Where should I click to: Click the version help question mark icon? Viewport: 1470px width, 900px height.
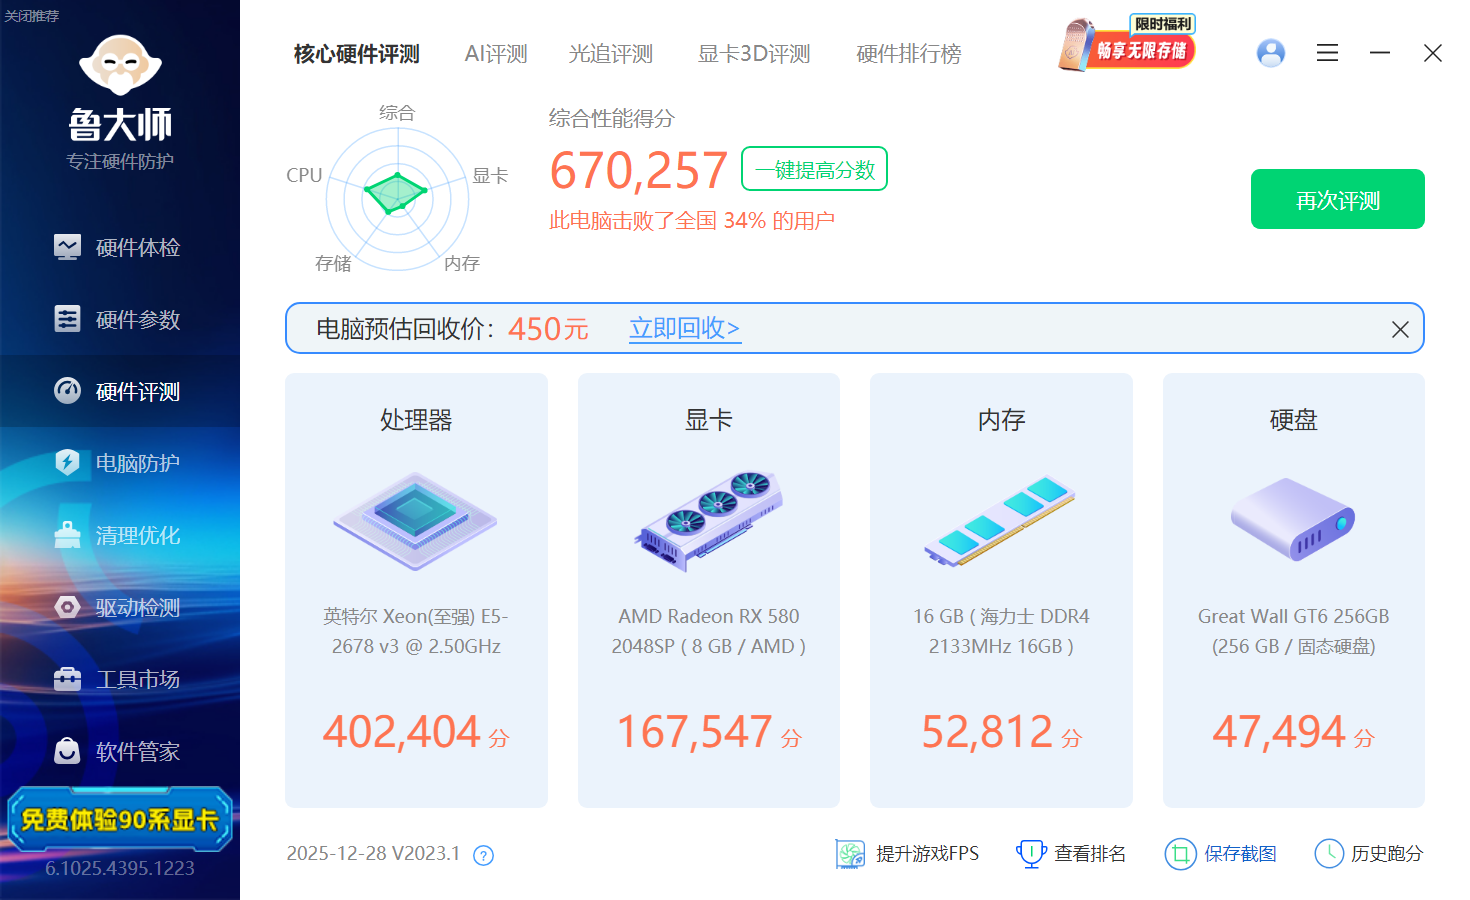483,855
